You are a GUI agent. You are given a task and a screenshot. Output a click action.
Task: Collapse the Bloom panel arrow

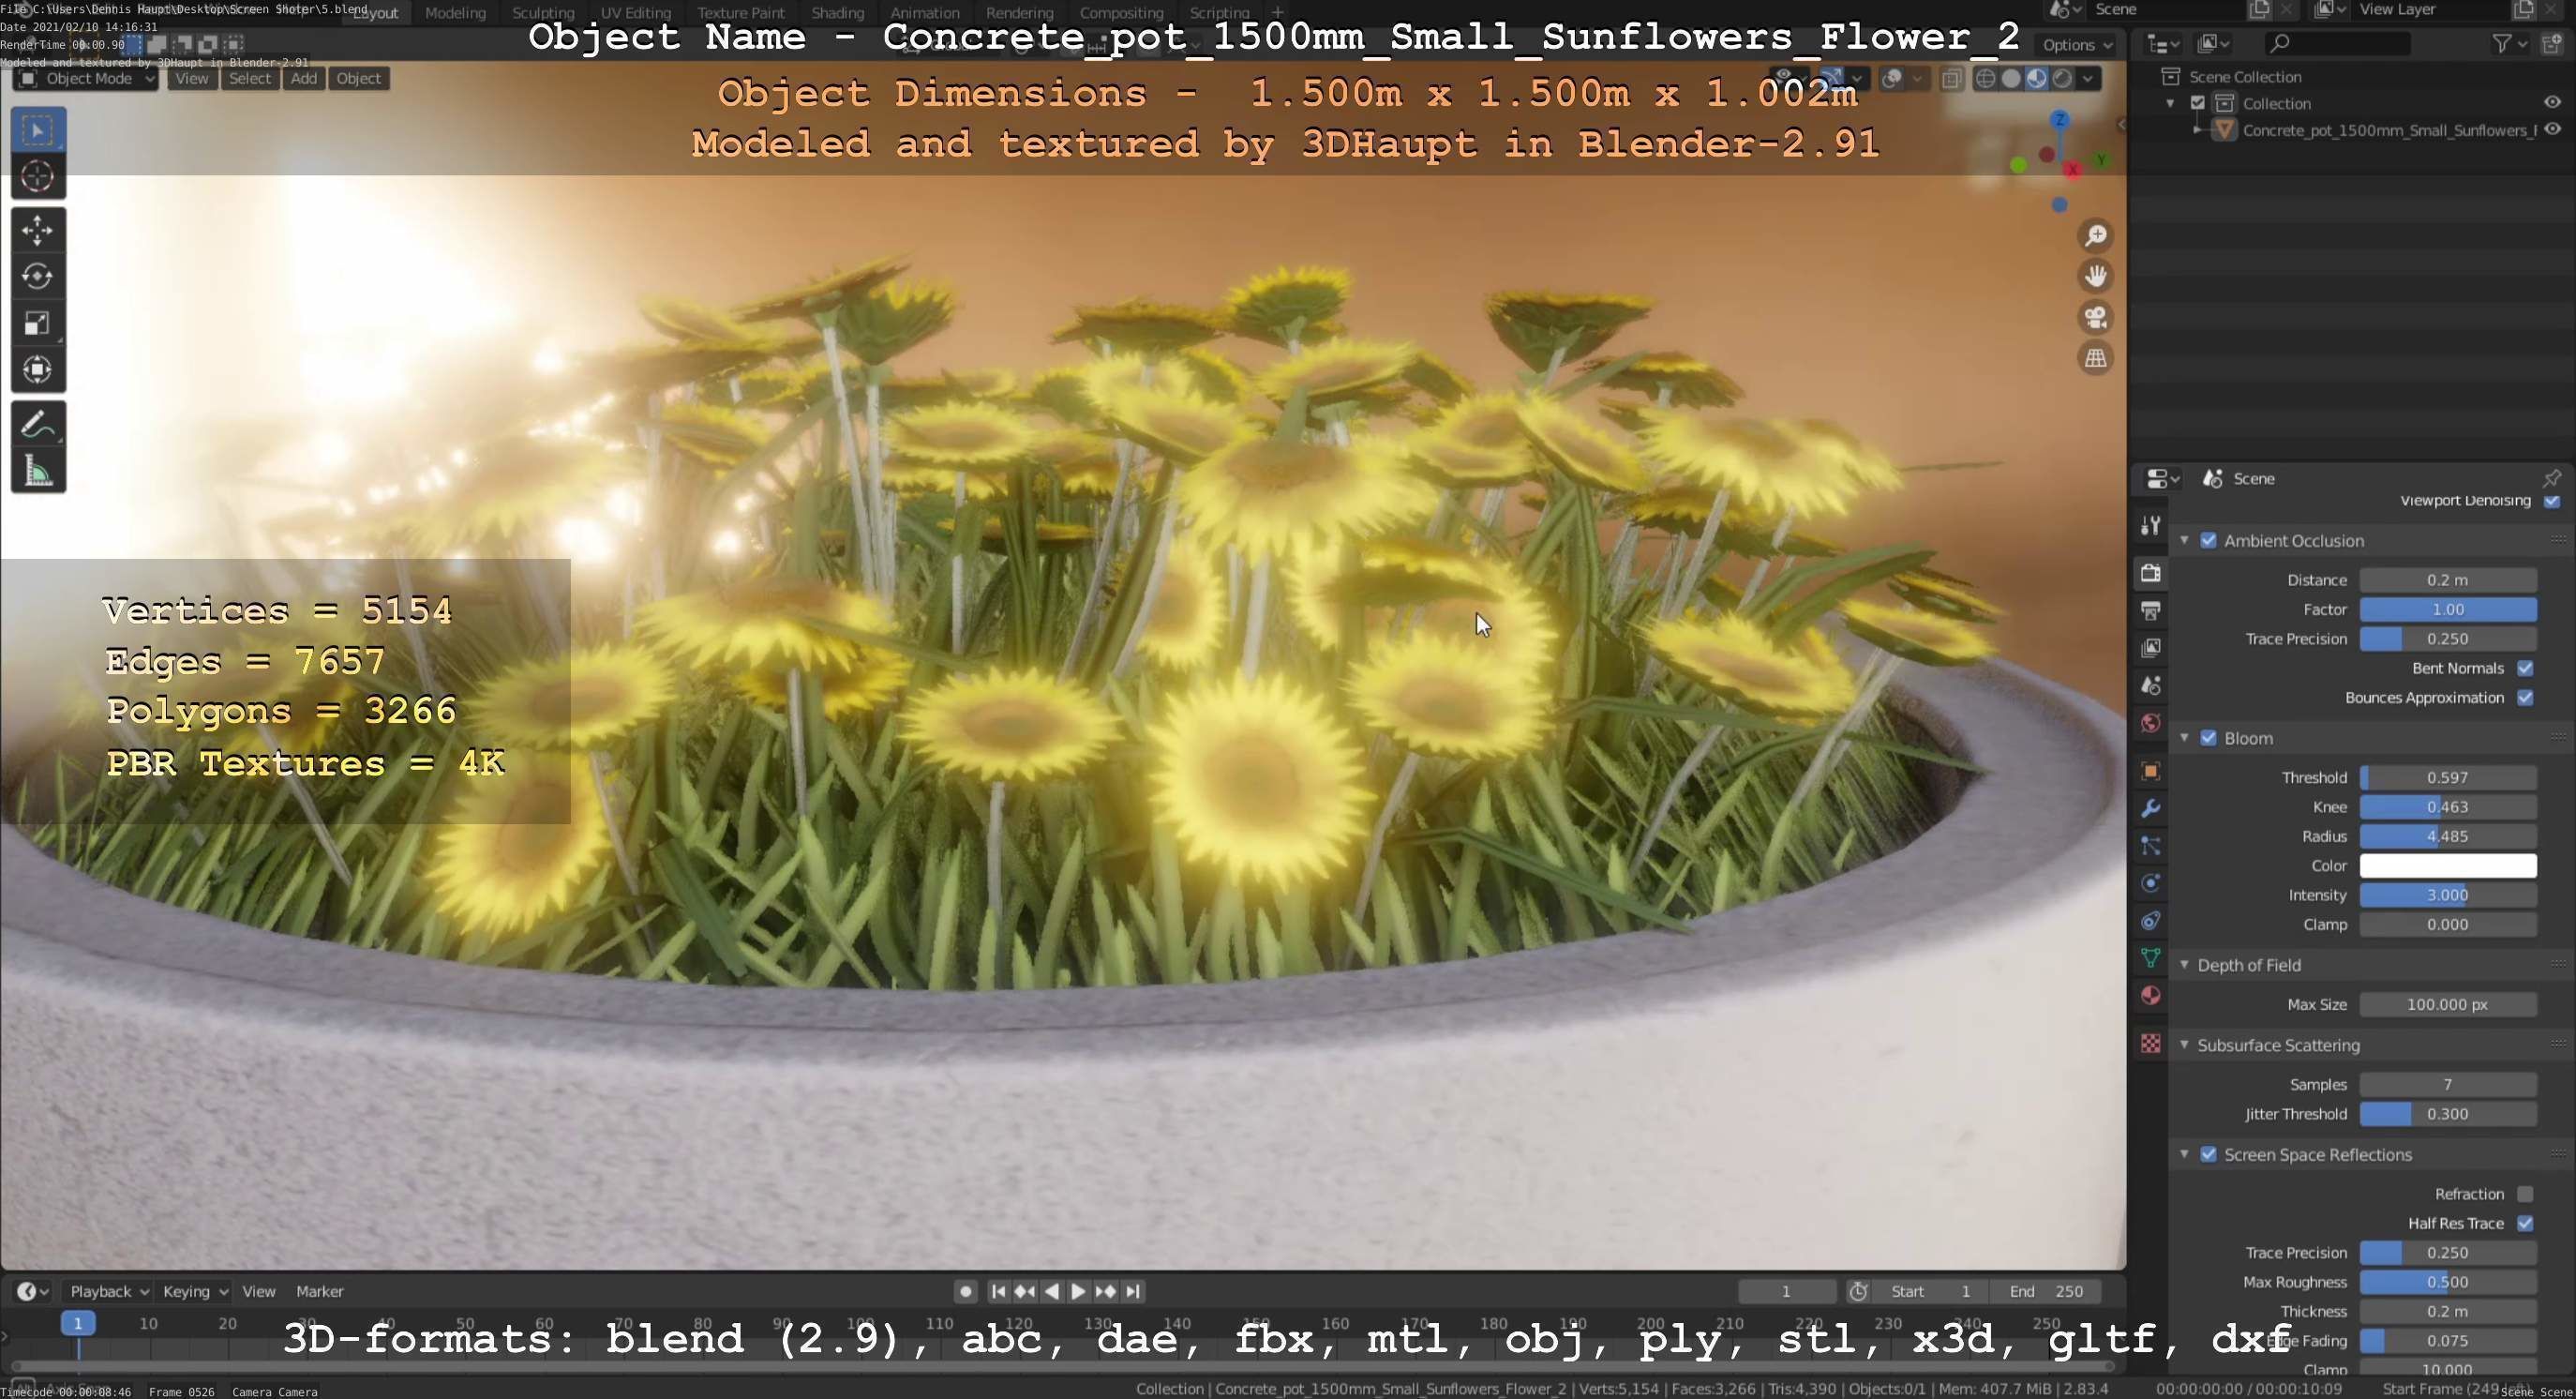(2185, 738)
